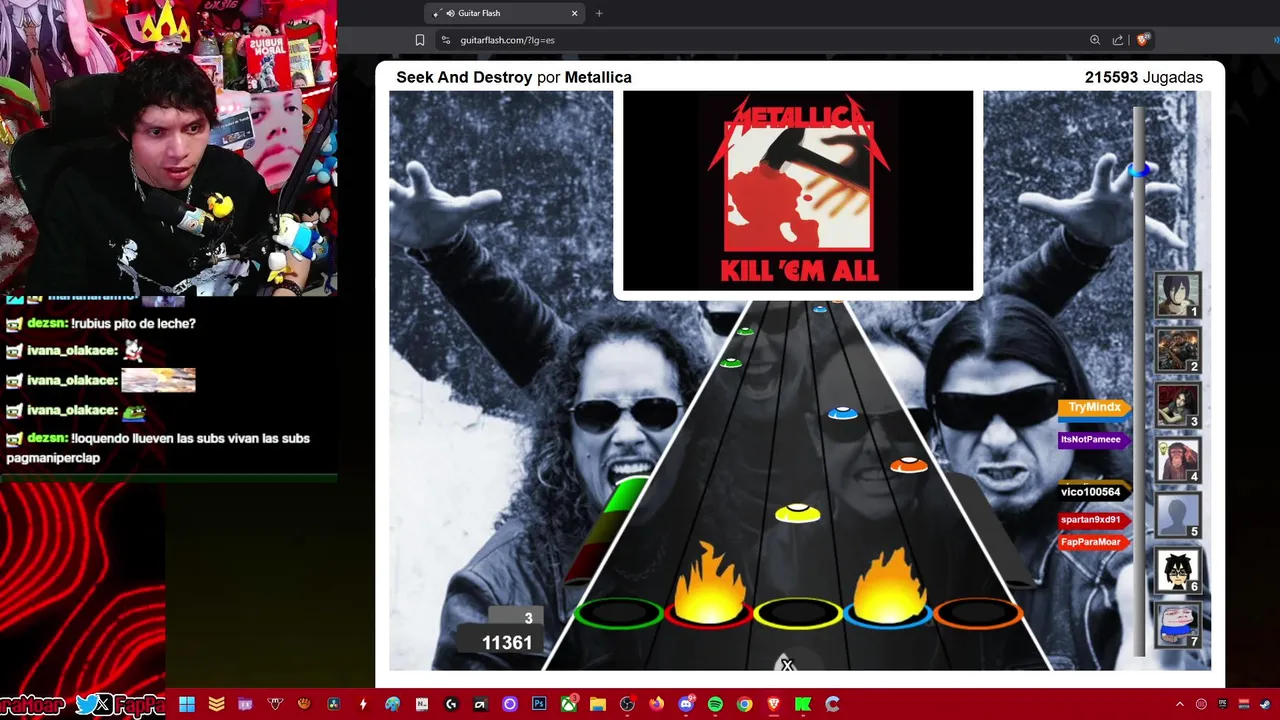
Task: Click the bookmark icon left of address bar
Action: (x=420, y=40)
